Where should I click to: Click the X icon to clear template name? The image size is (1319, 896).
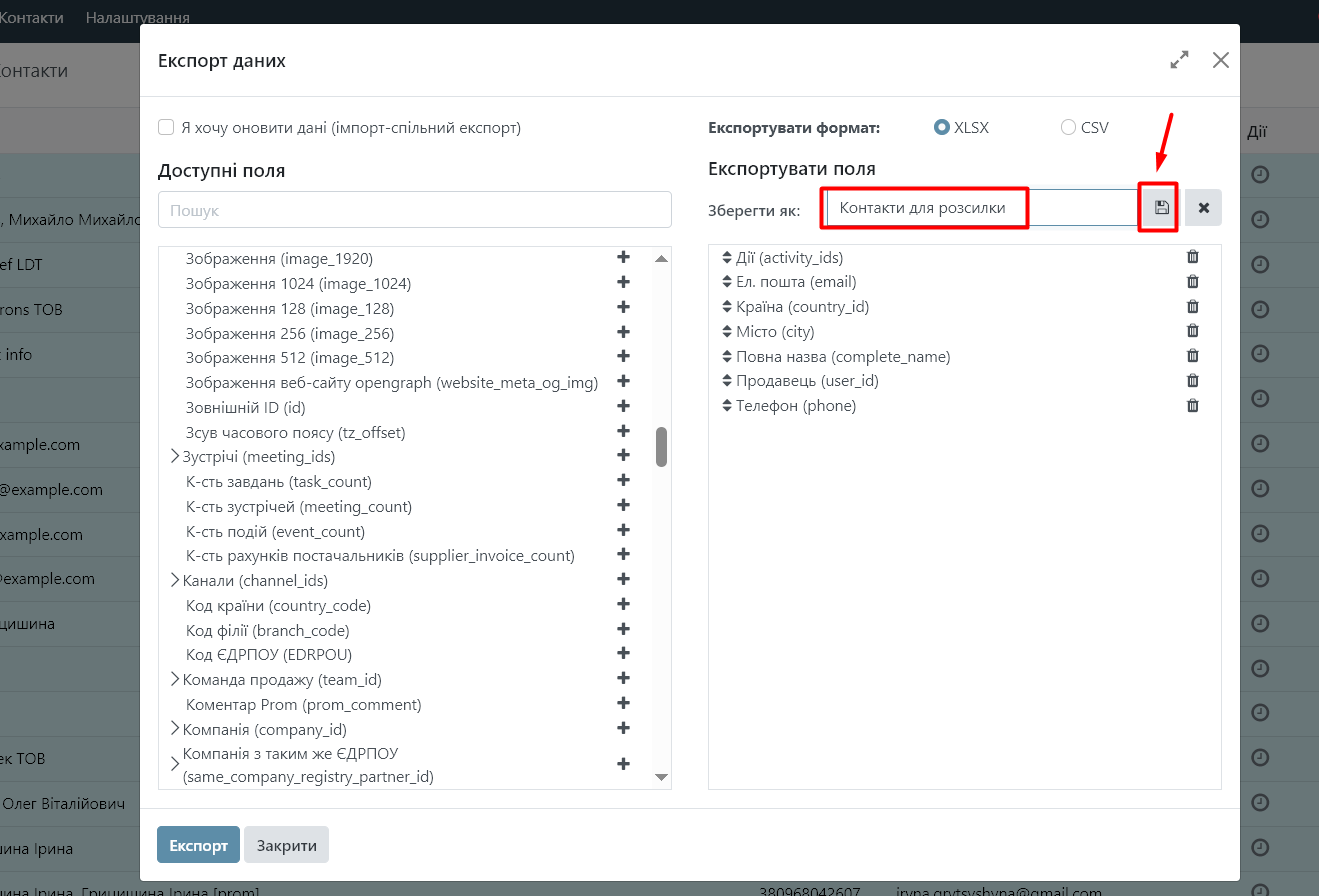[1203, 208]
